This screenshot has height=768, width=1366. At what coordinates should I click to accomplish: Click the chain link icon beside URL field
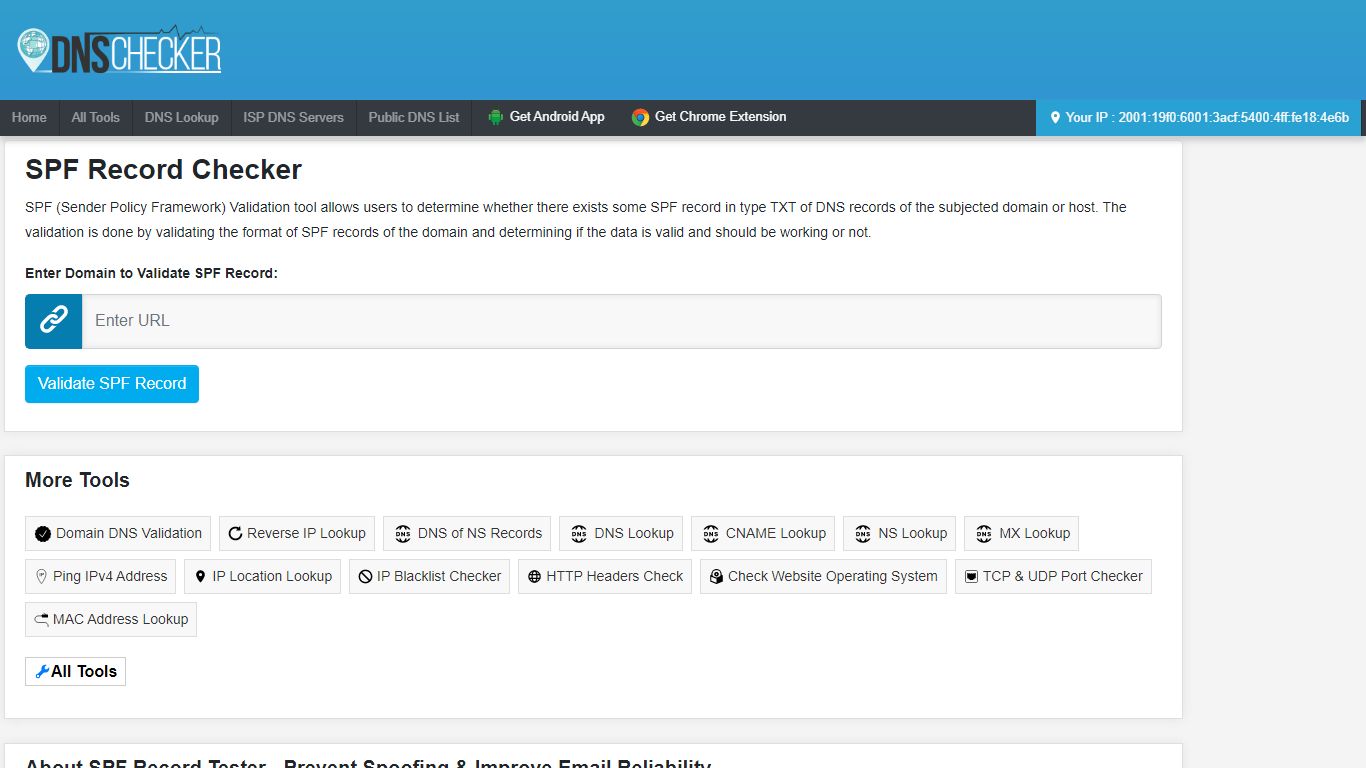tap(53, 321)
